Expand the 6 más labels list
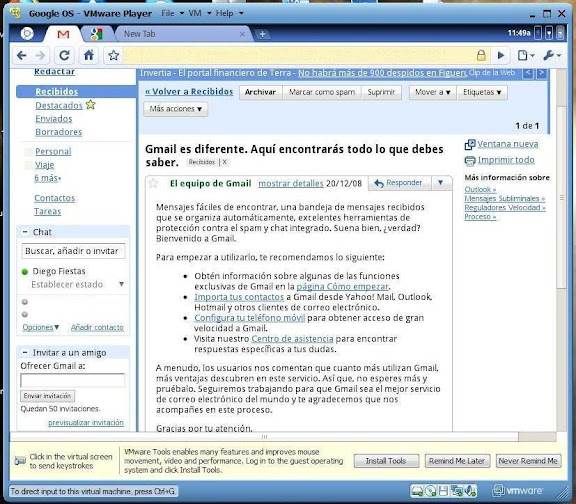The image size is (576, 504). click(x=48, y=178)
